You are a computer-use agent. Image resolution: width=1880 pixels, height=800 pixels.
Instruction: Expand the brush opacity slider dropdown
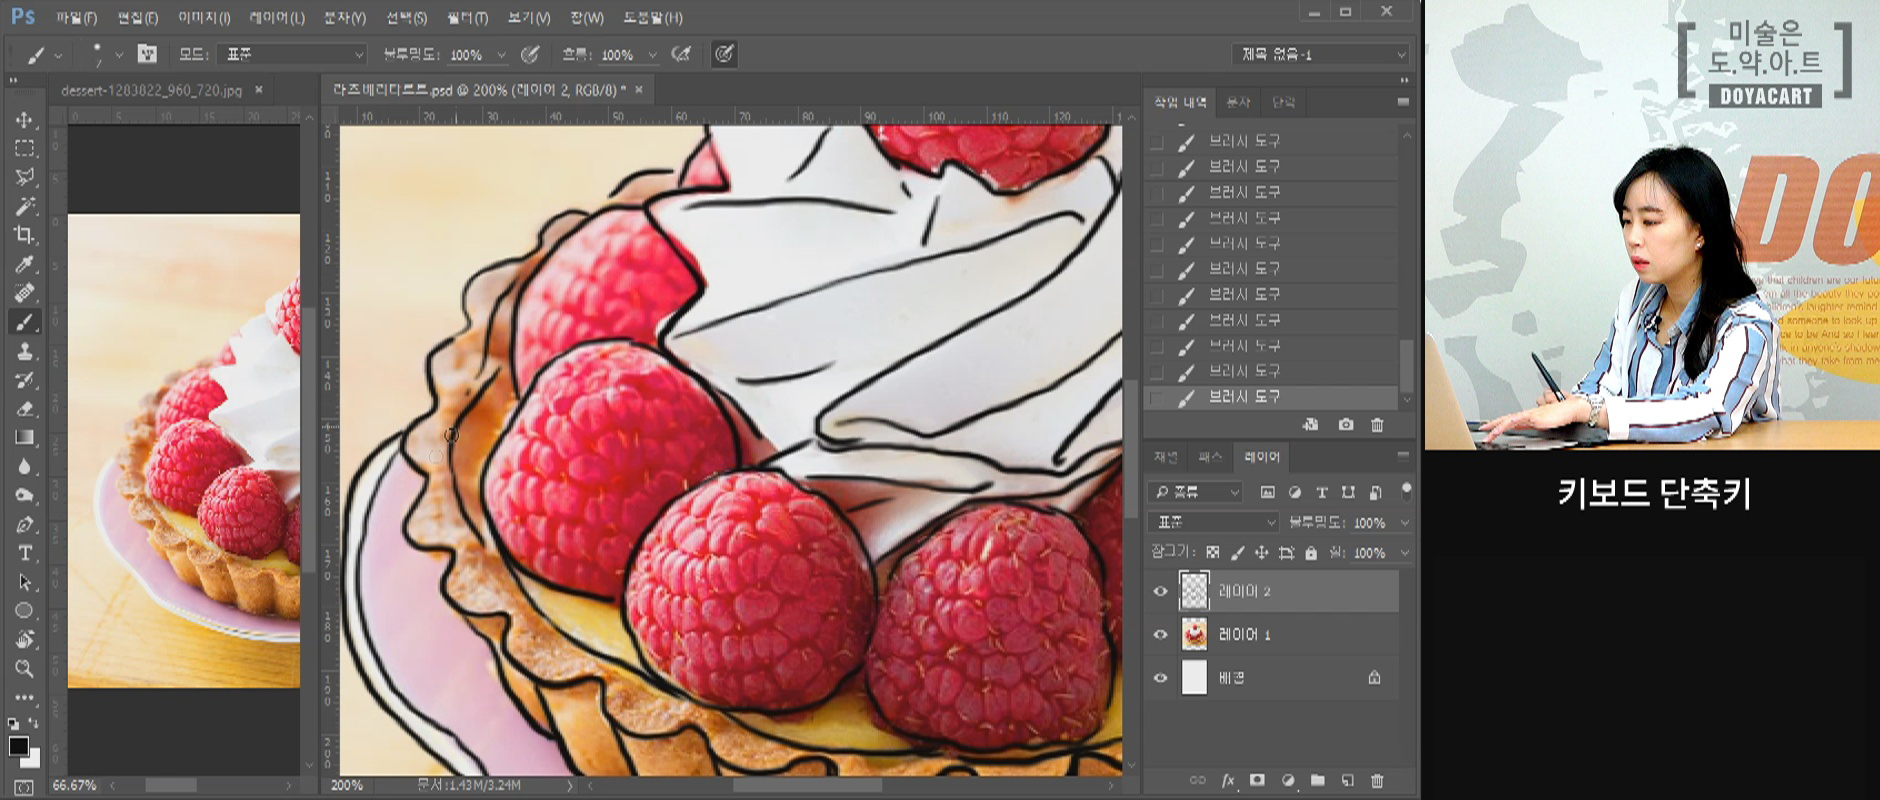[501, 55]
